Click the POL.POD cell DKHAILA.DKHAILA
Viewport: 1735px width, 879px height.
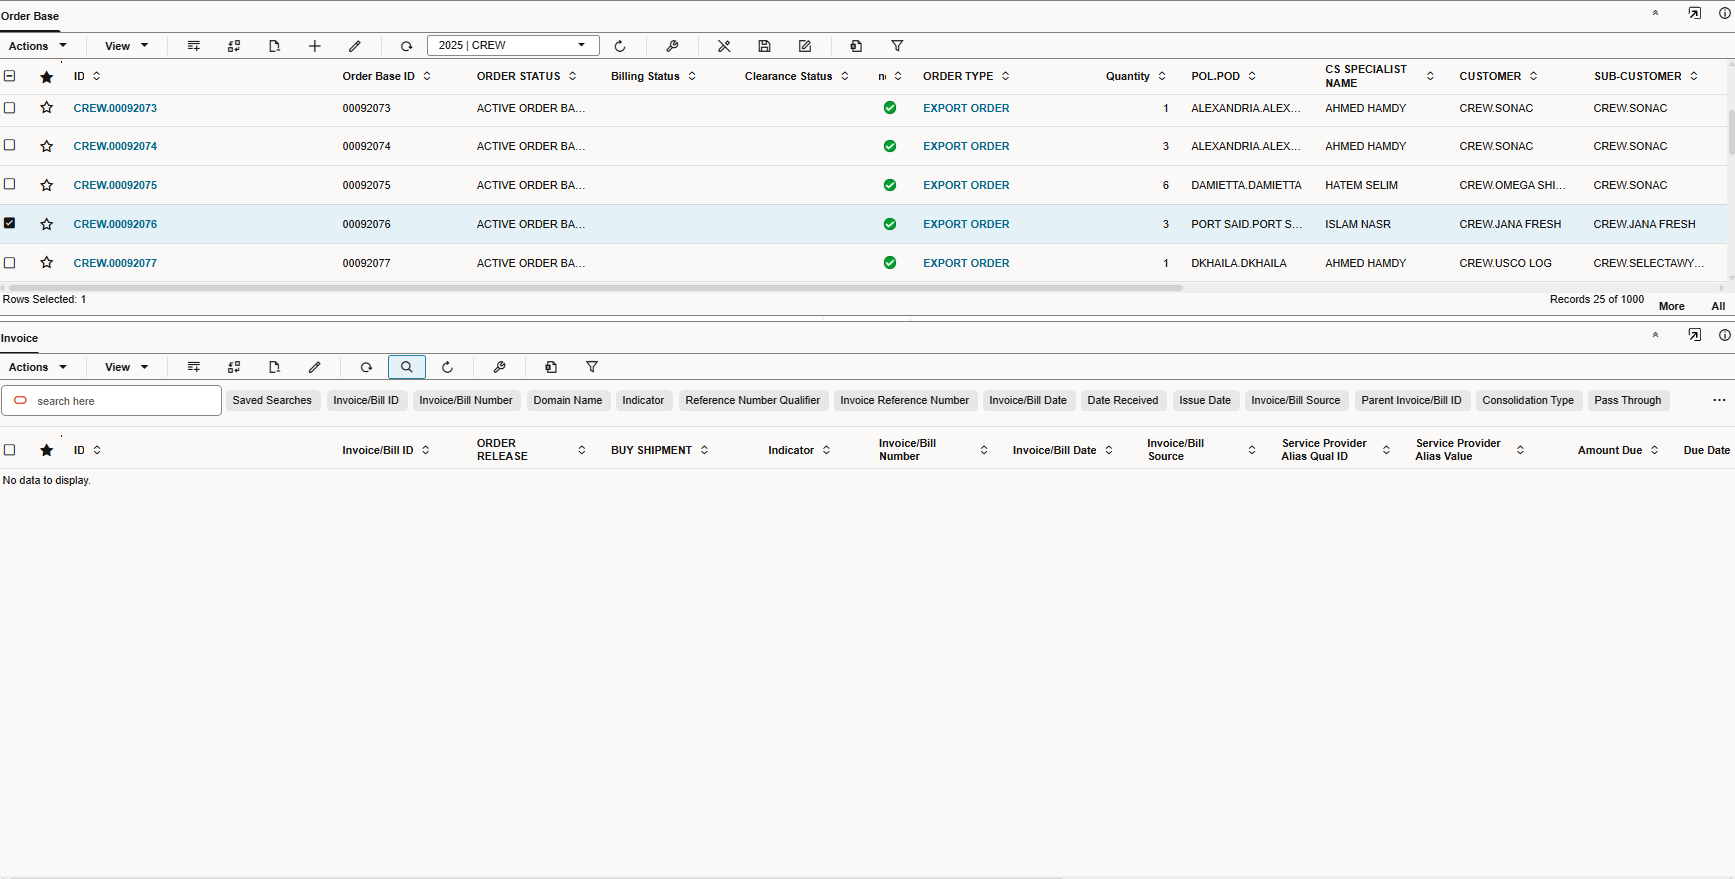point(1239,263)
